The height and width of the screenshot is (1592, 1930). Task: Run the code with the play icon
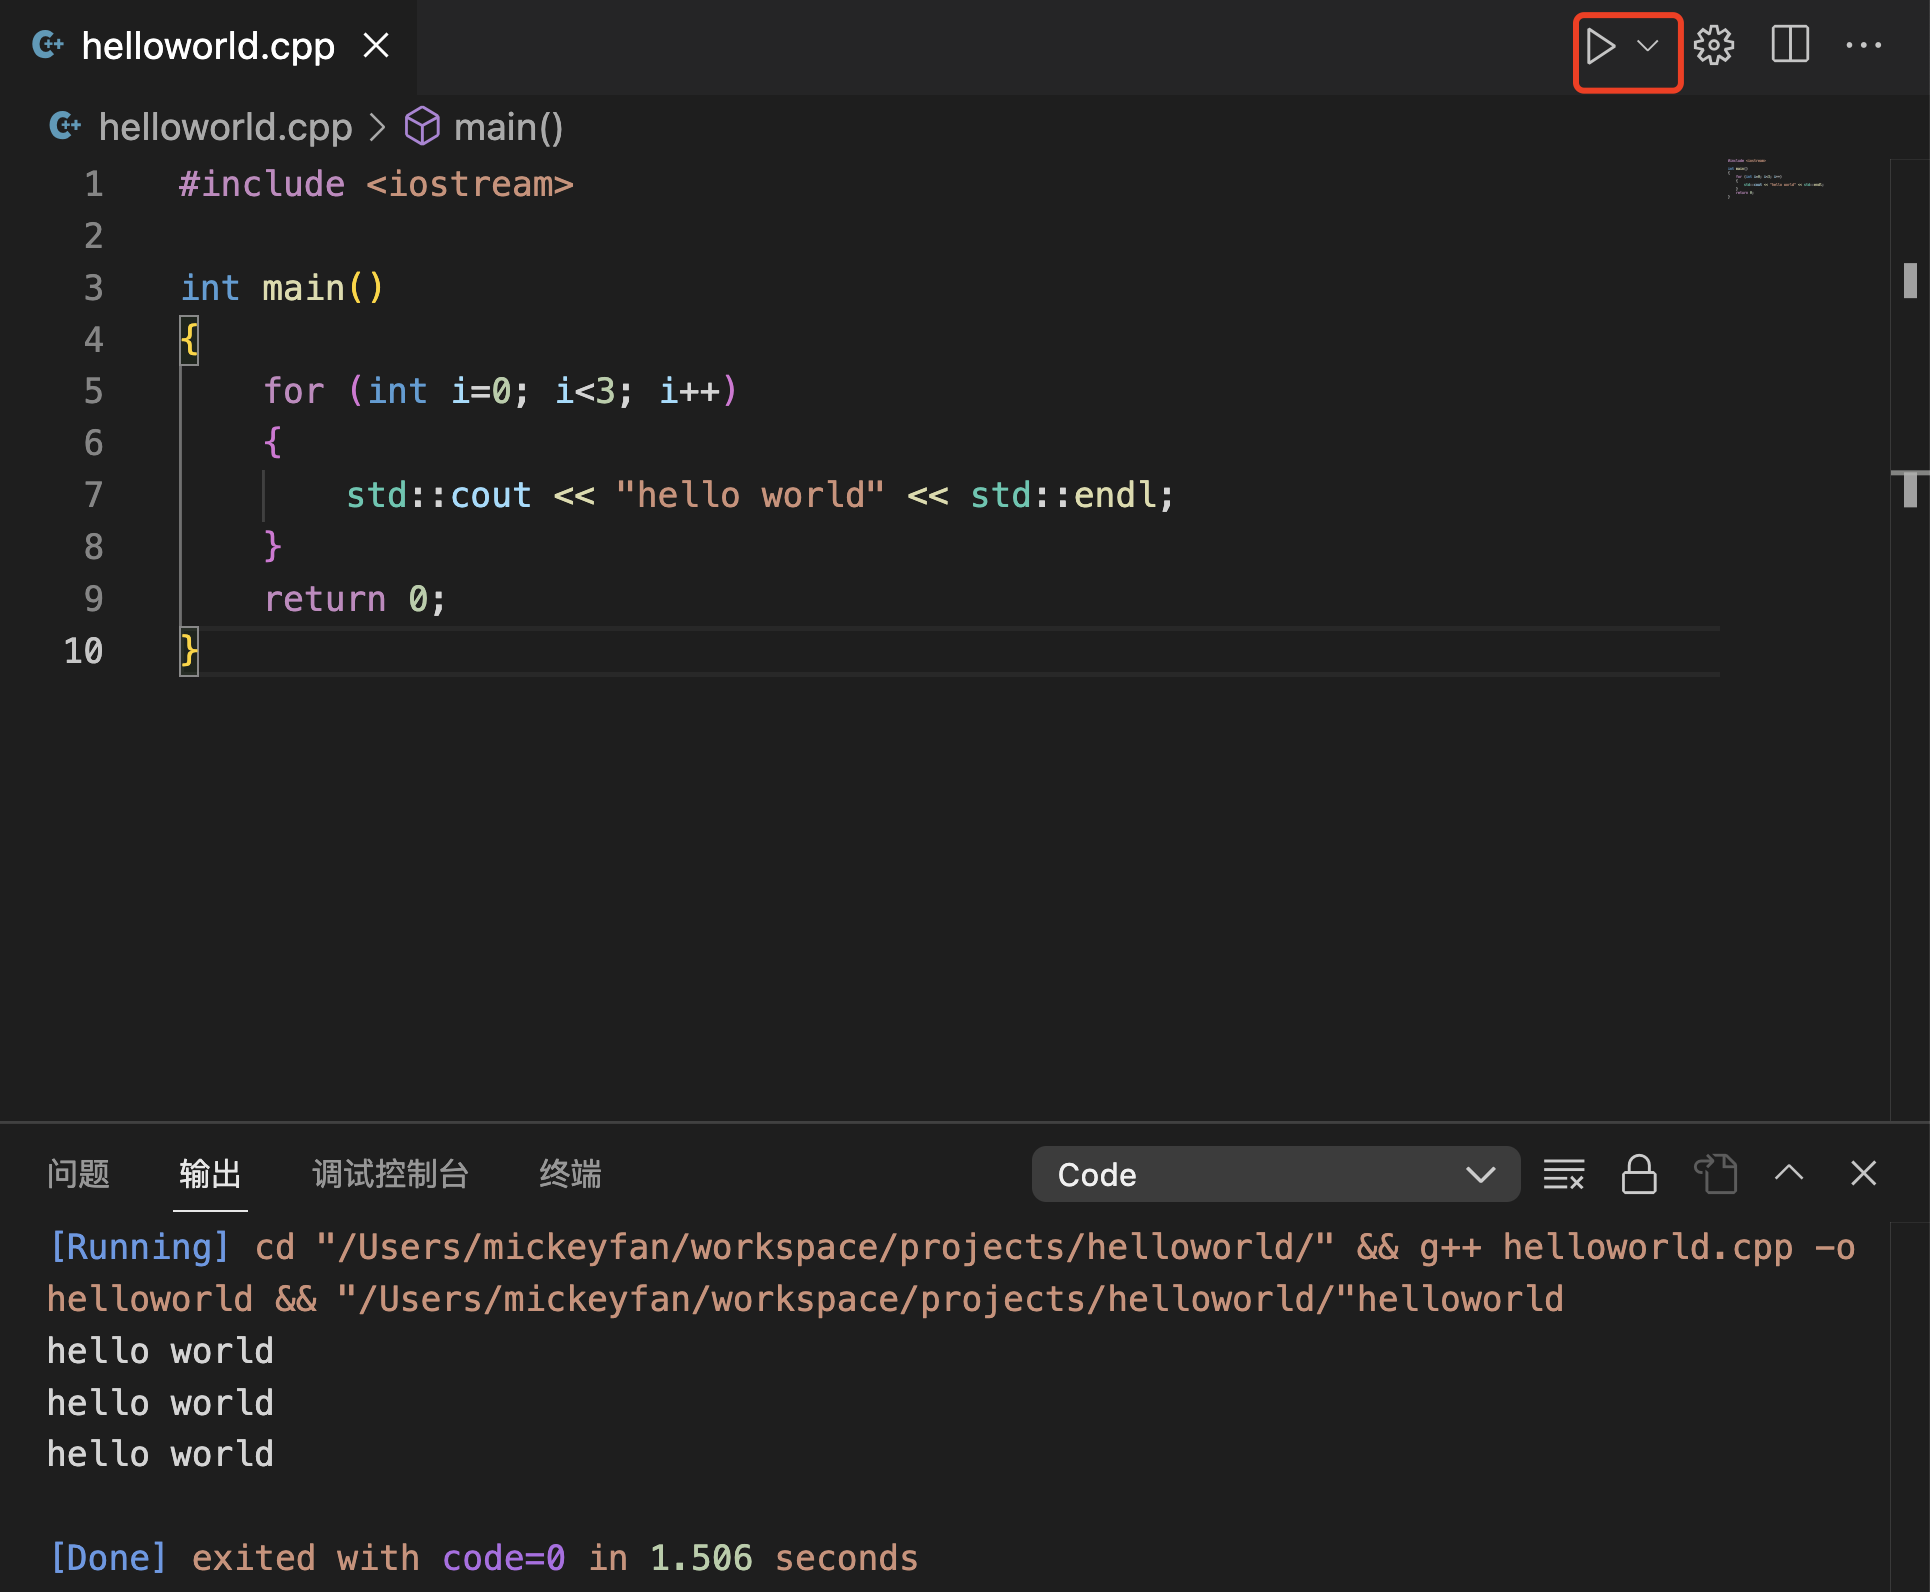pos(1601,46)
